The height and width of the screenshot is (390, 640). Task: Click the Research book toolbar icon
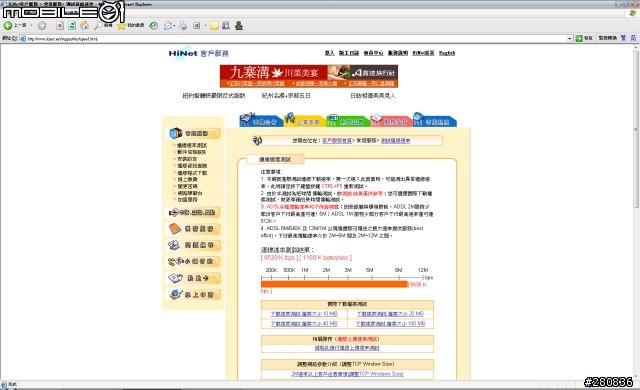pos(226,26)
